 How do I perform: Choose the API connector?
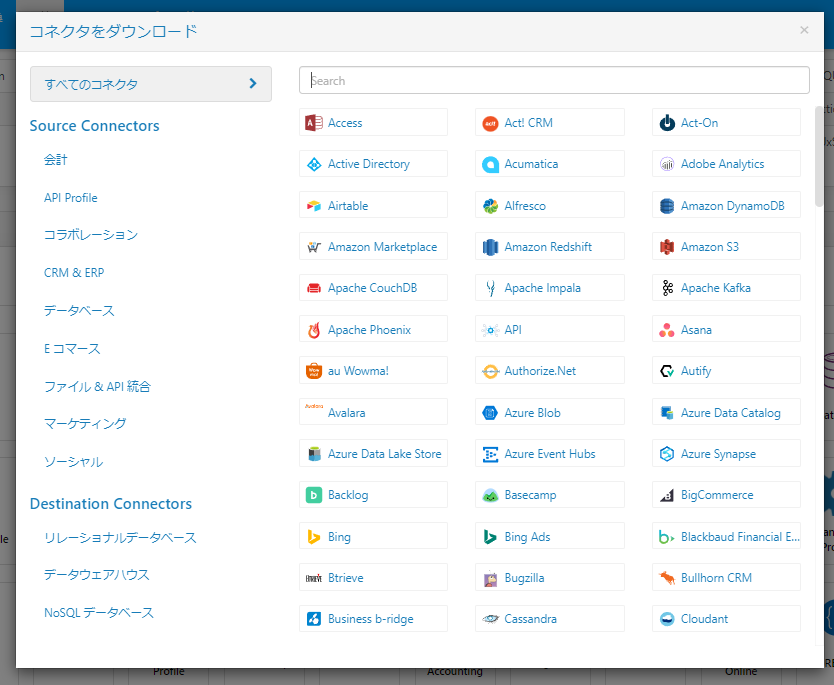pyautogui.click(x=549, y=330)
